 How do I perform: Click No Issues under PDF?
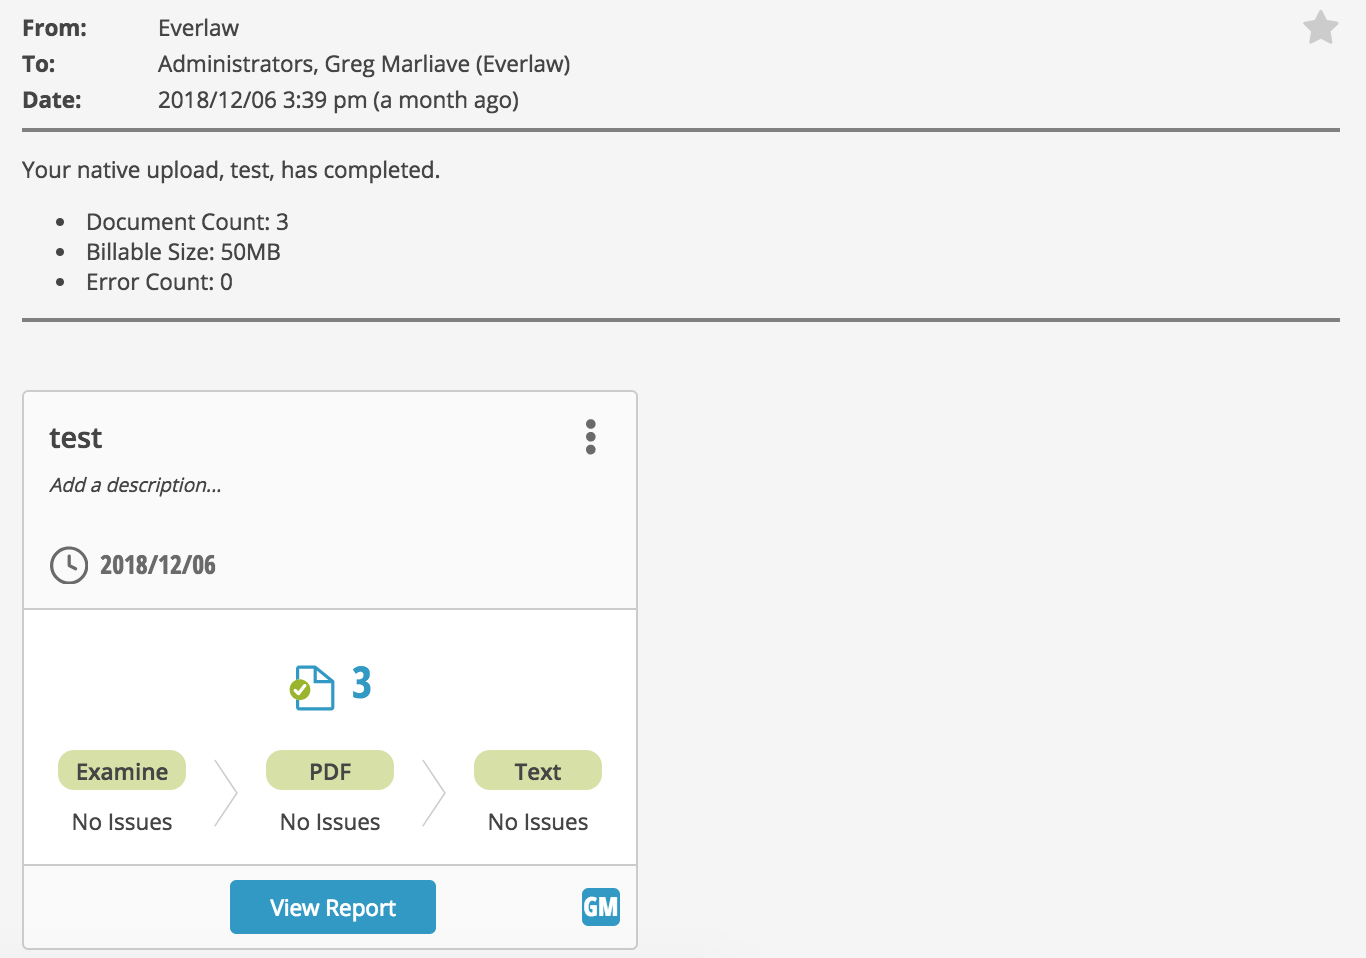330,822
